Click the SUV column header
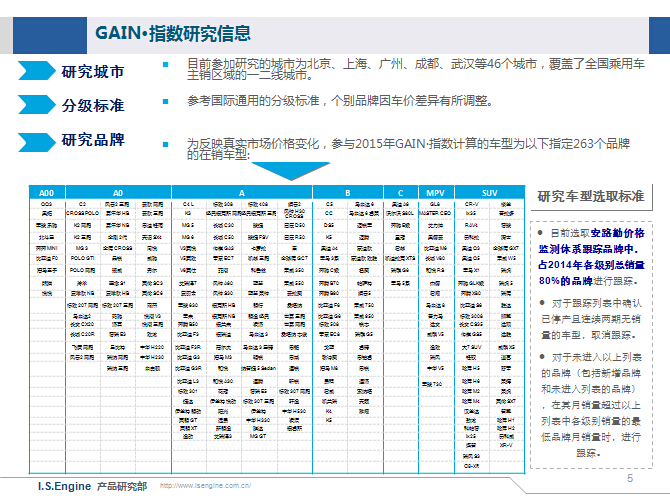 pos(489,193)
